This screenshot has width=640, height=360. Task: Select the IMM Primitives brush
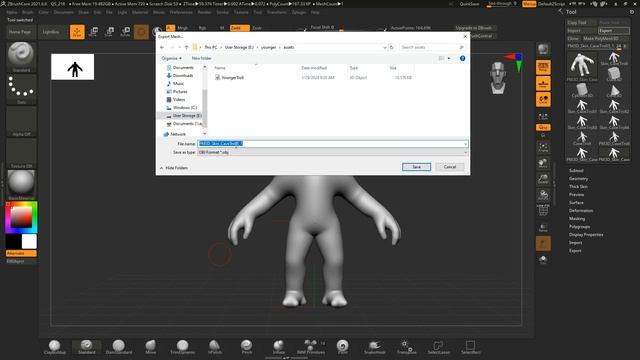[311, 347]
